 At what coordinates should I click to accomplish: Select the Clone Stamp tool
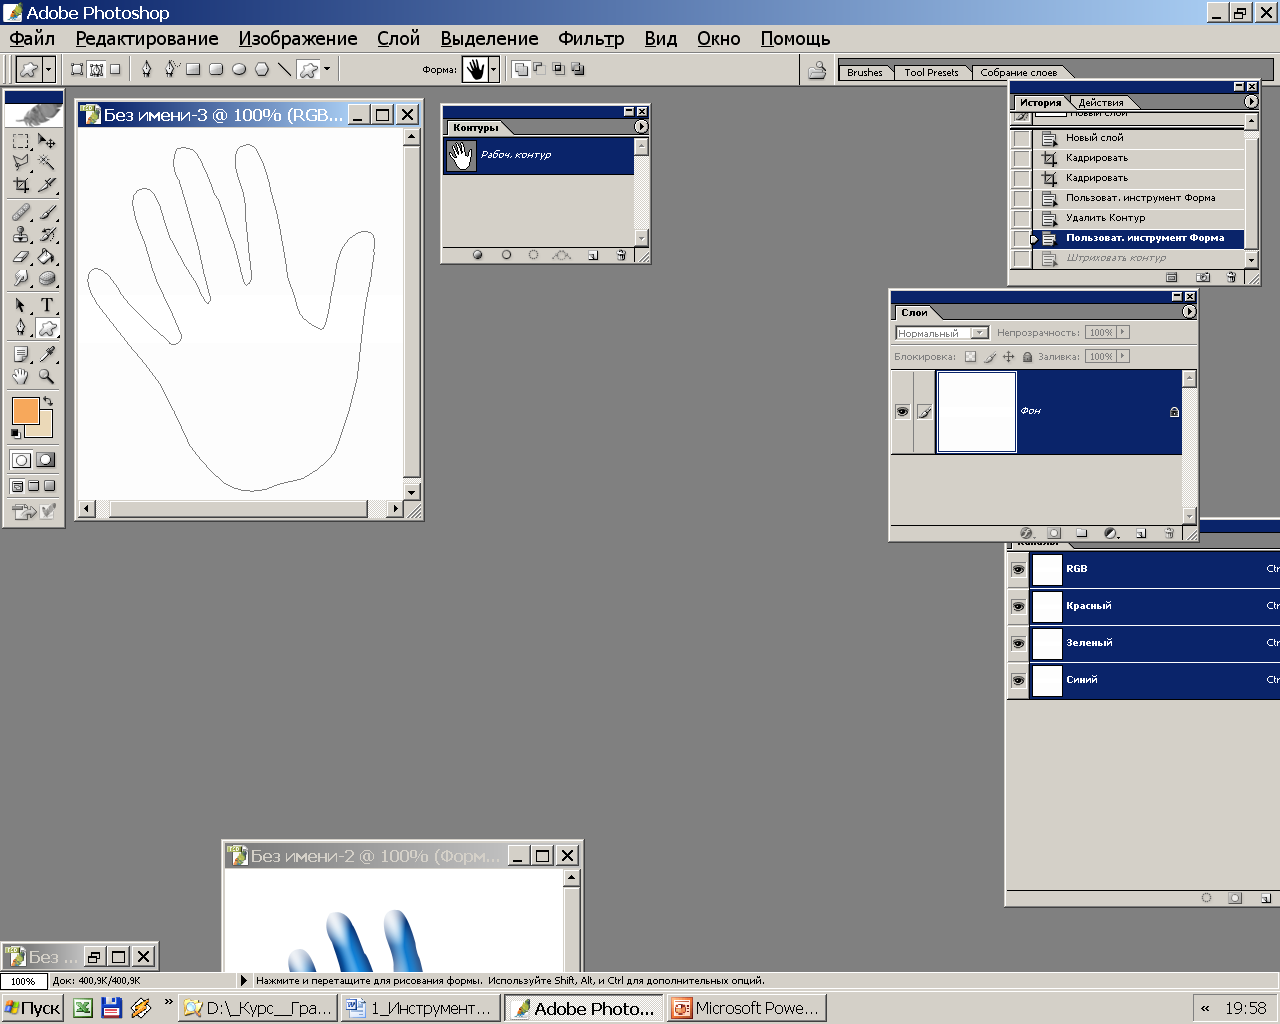[21, 235]
